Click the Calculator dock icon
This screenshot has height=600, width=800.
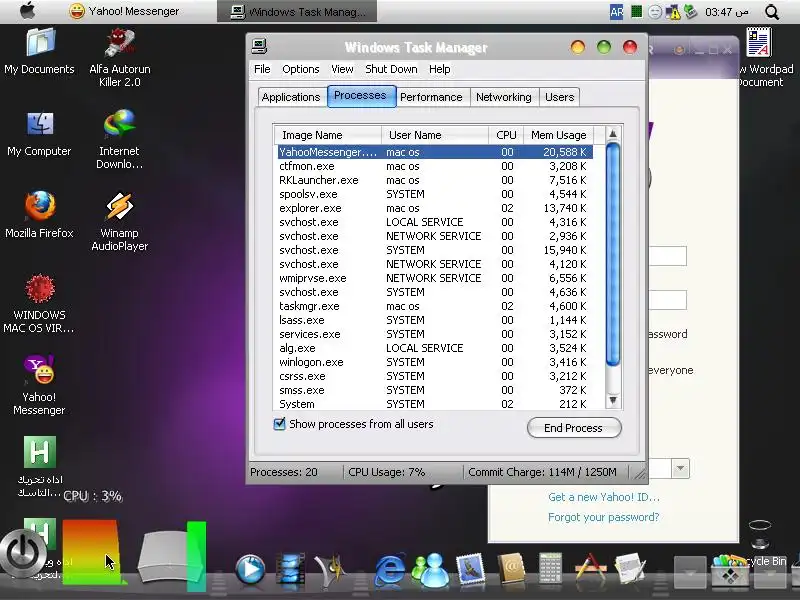click(x=550, y=568)
